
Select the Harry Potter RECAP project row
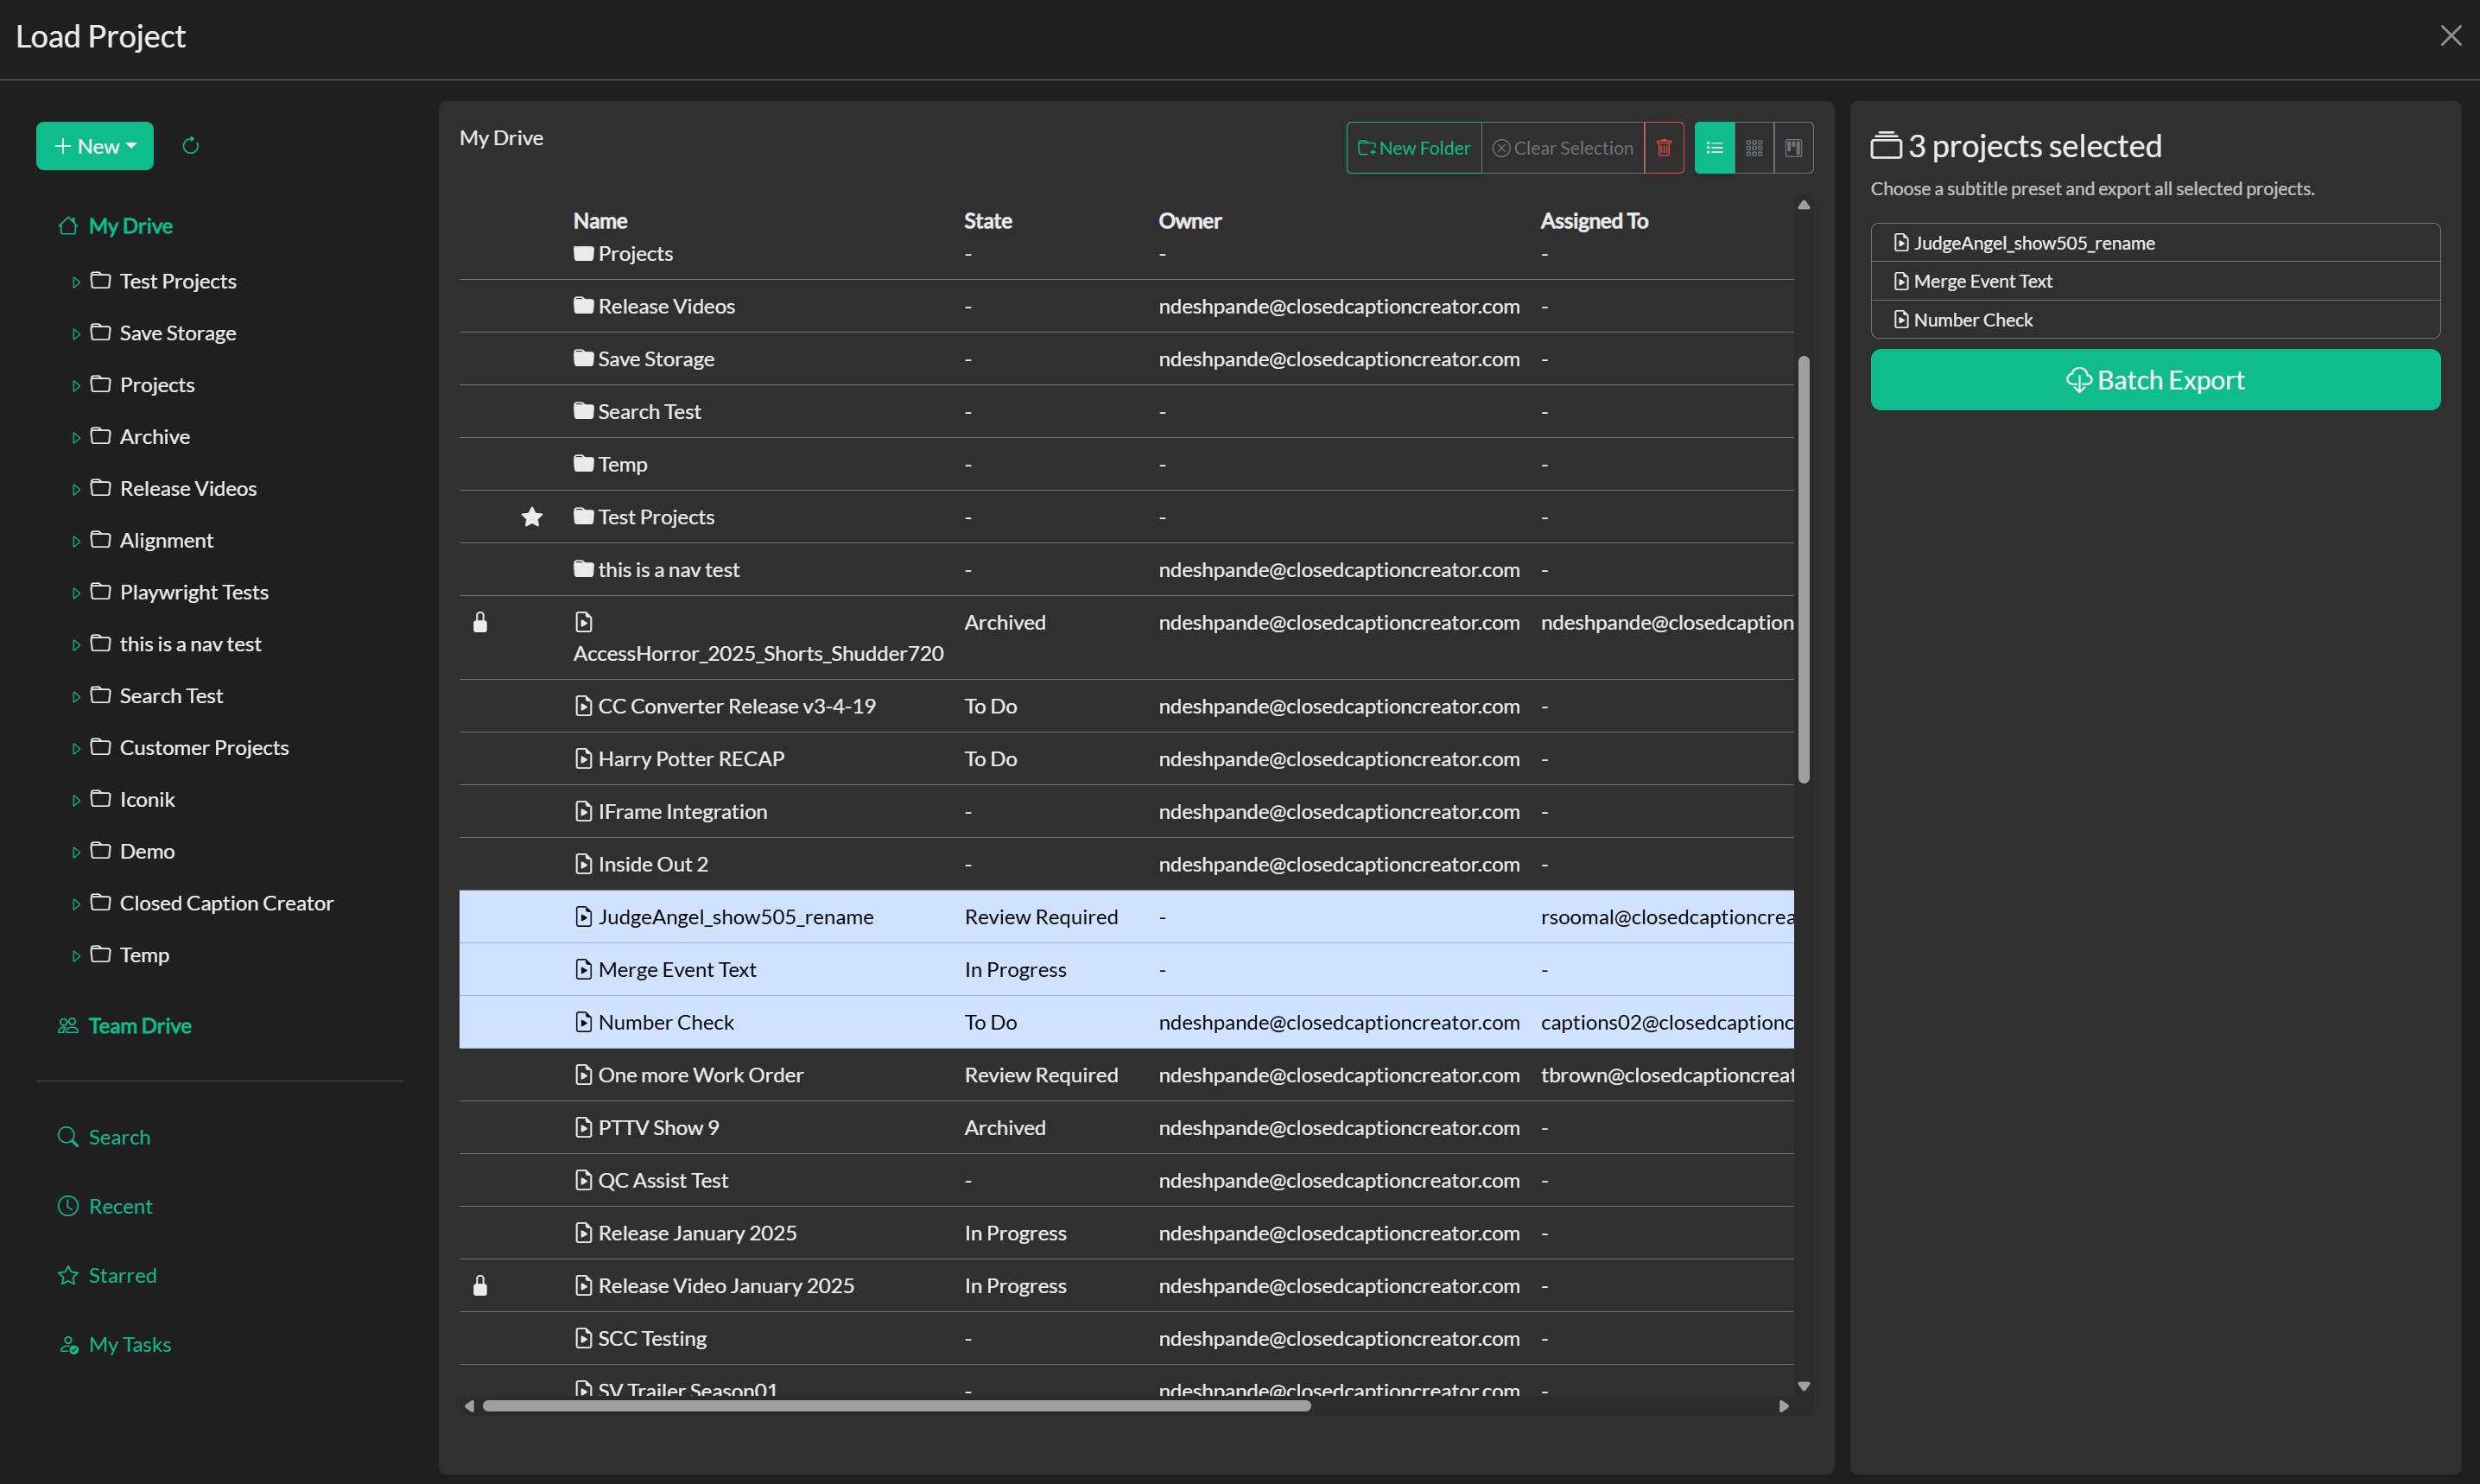click(1126, 759)
